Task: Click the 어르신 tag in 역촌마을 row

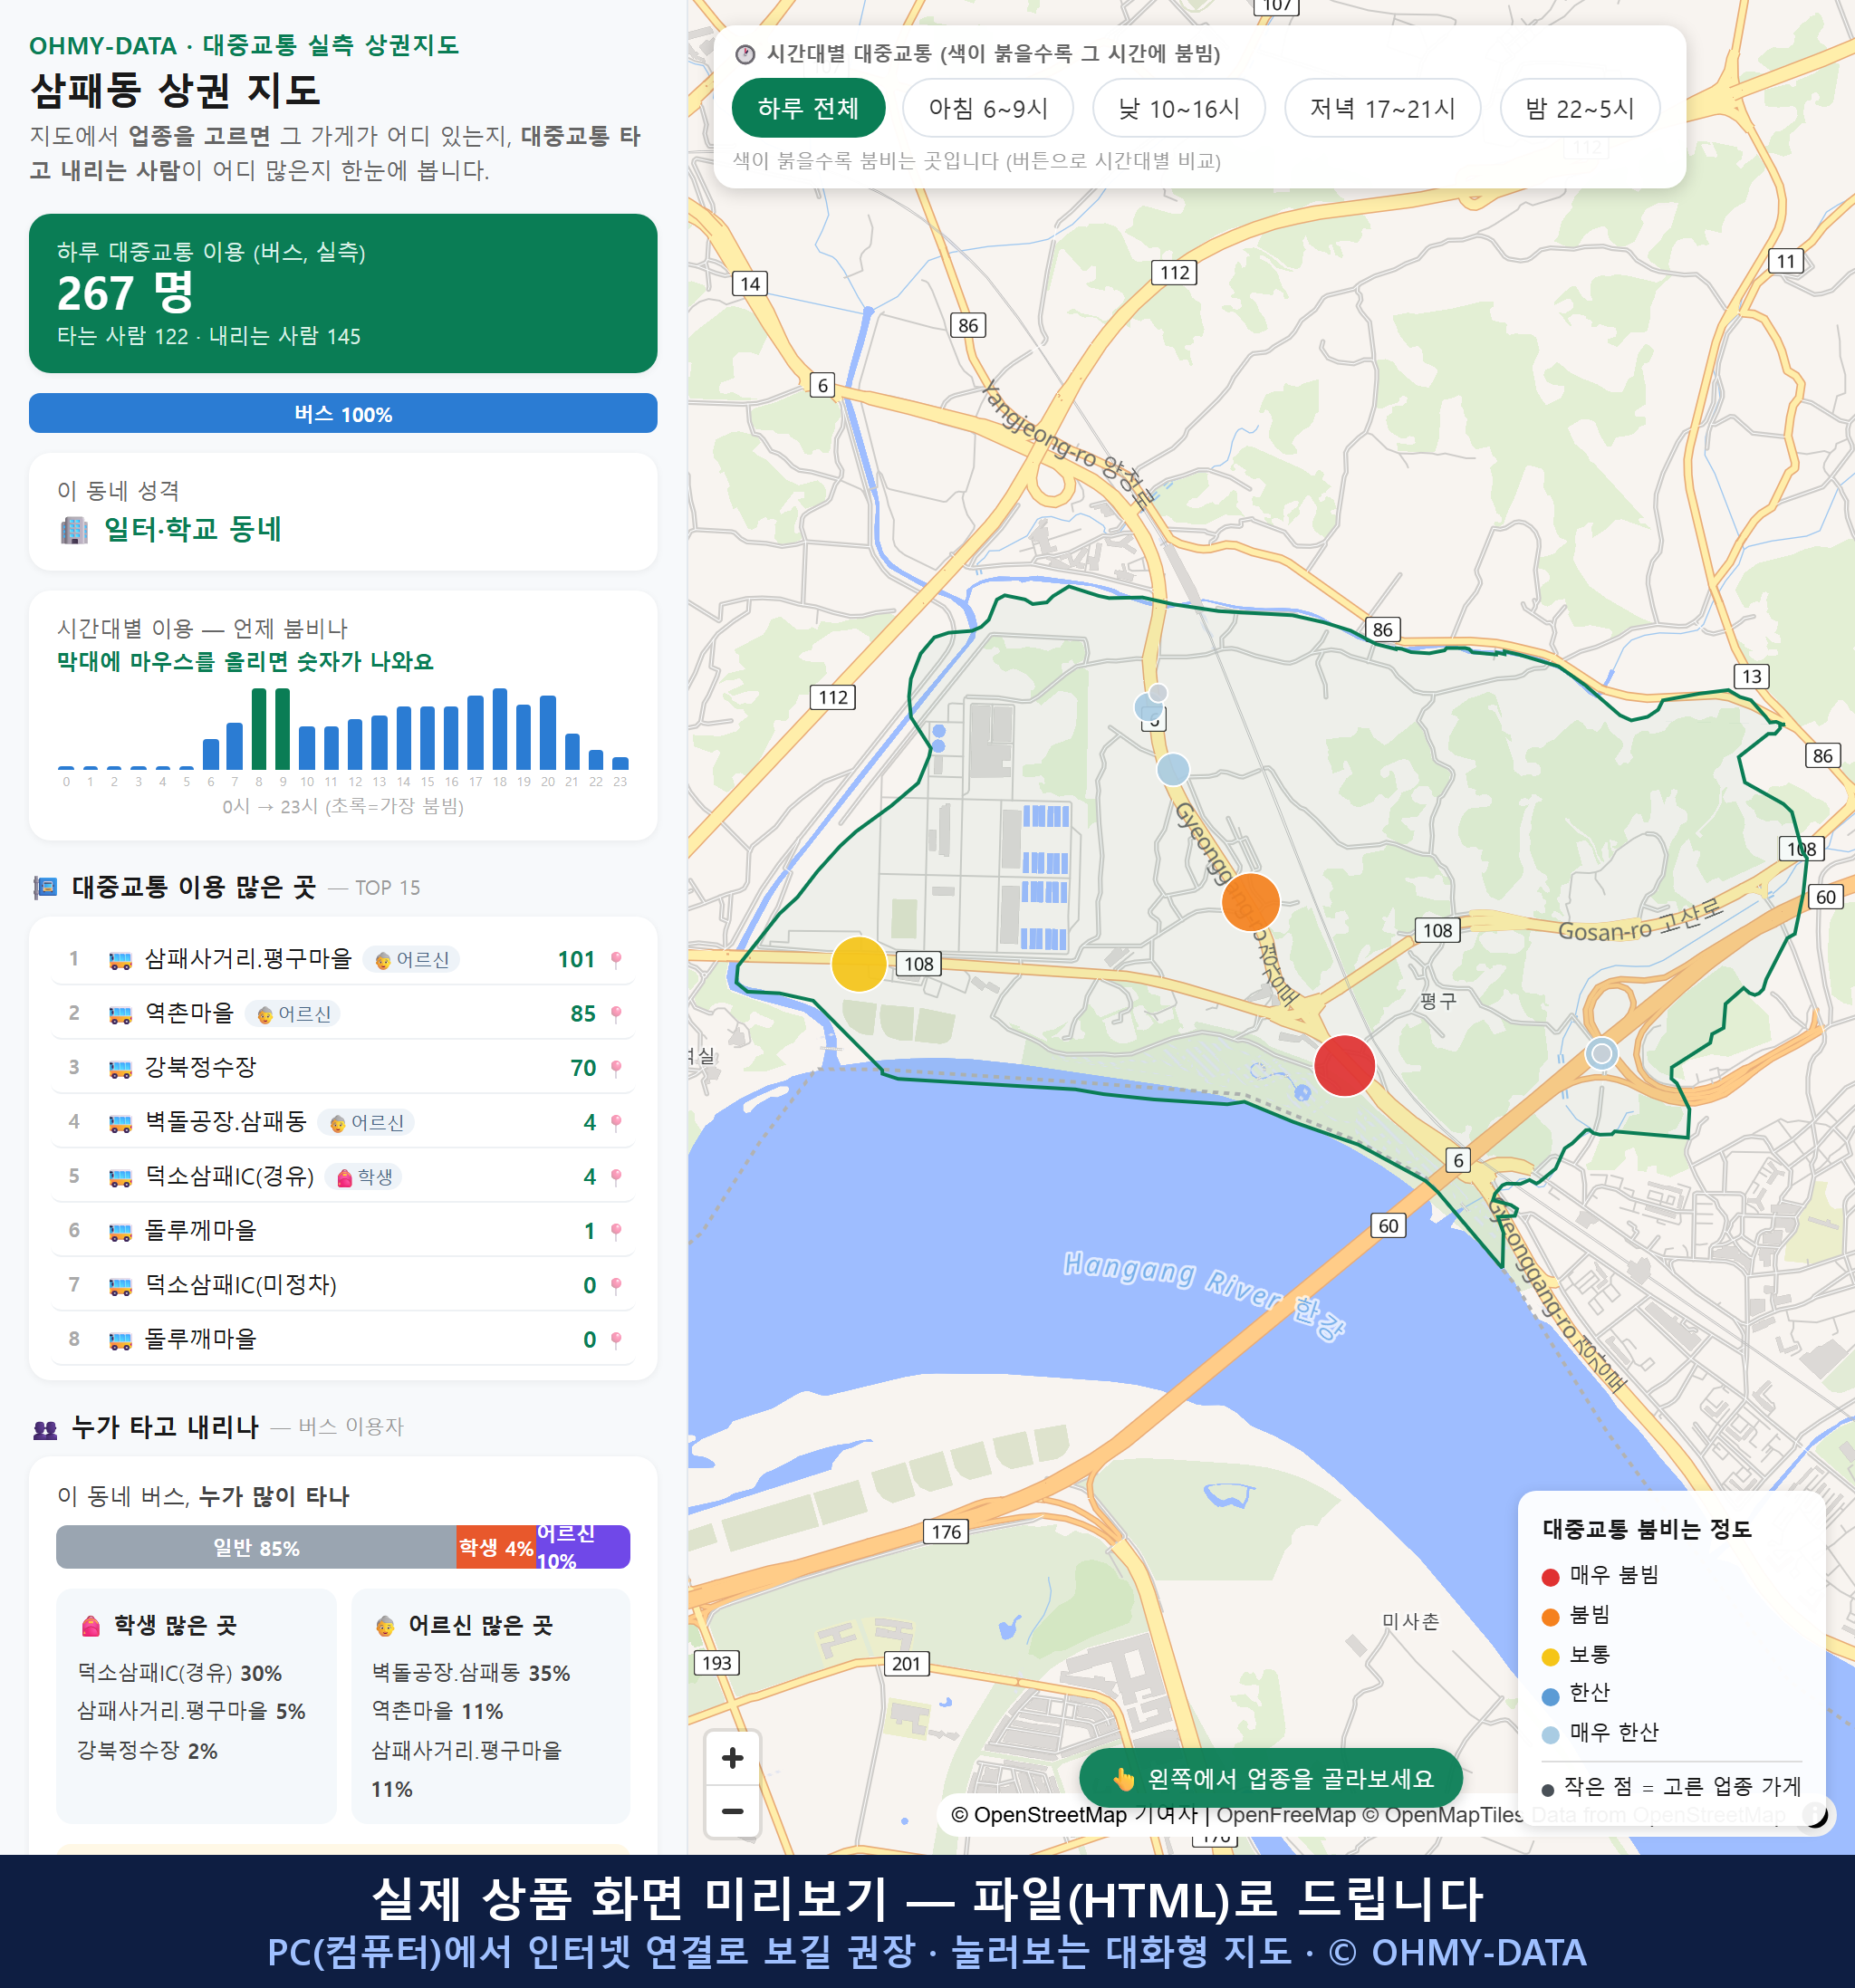Action: (x=293, y=1014)
